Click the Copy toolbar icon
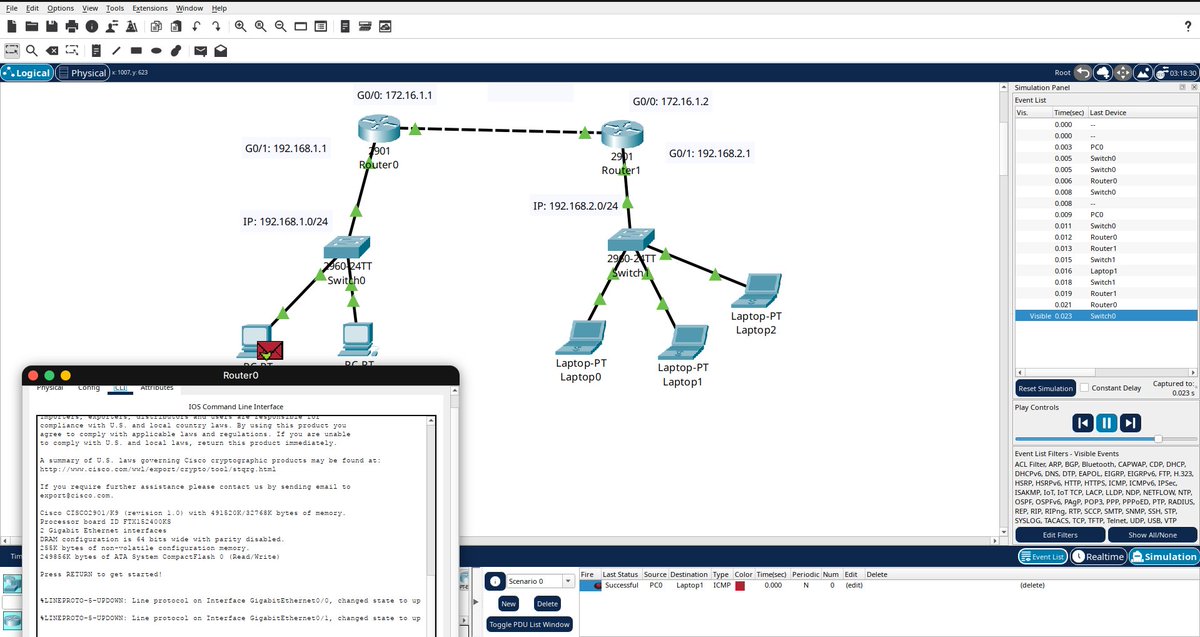The image size is (1200, 637). (156, 26)
